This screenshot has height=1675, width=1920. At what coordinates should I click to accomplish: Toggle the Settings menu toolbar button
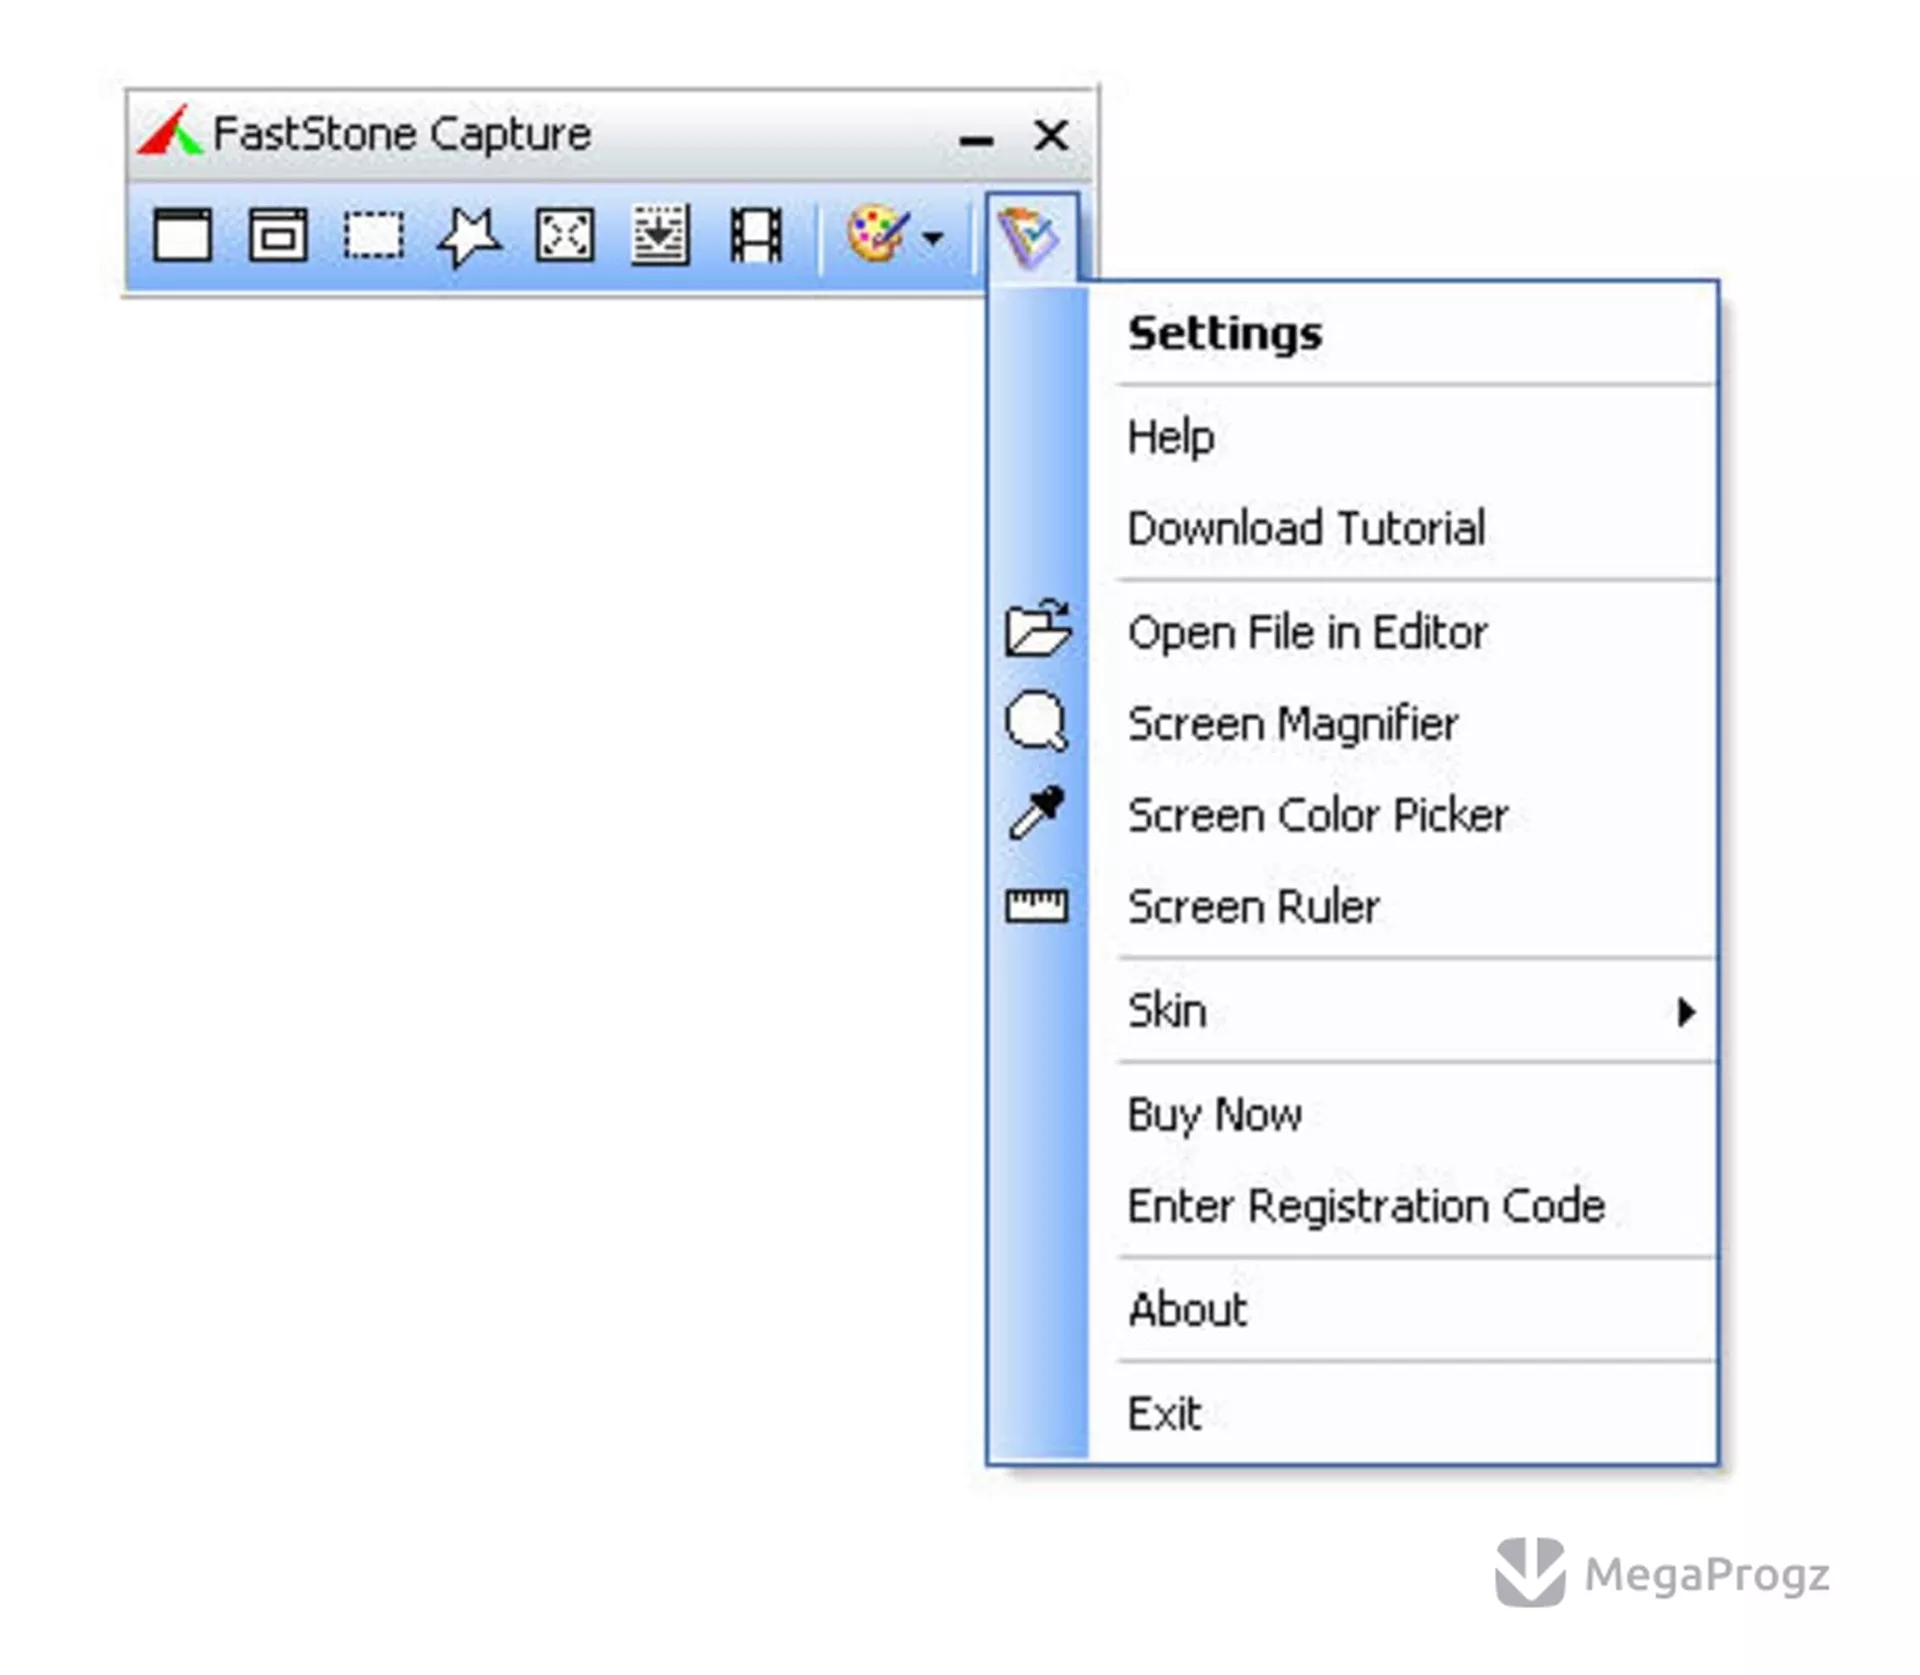[1031, 238]
